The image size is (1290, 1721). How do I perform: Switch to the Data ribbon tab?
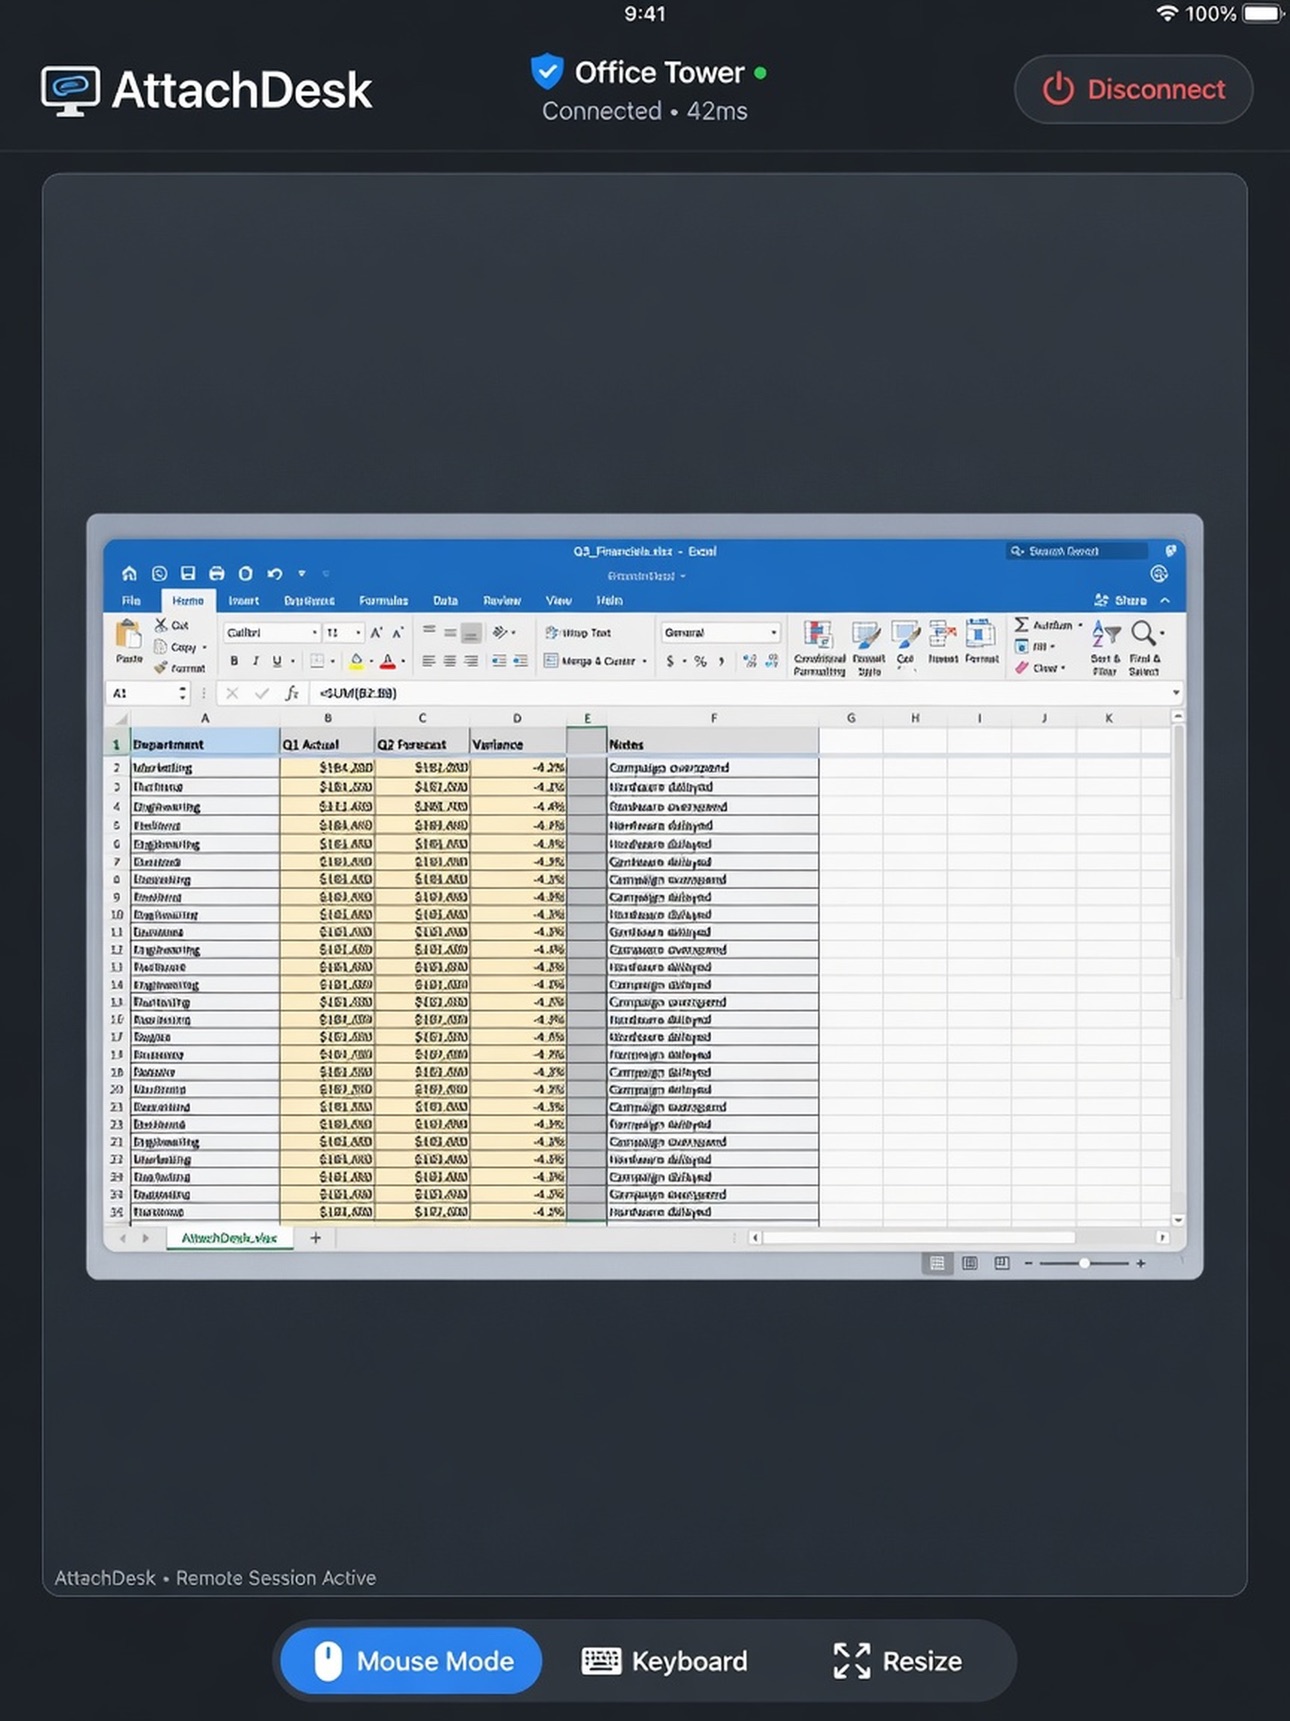pos(445,600)
